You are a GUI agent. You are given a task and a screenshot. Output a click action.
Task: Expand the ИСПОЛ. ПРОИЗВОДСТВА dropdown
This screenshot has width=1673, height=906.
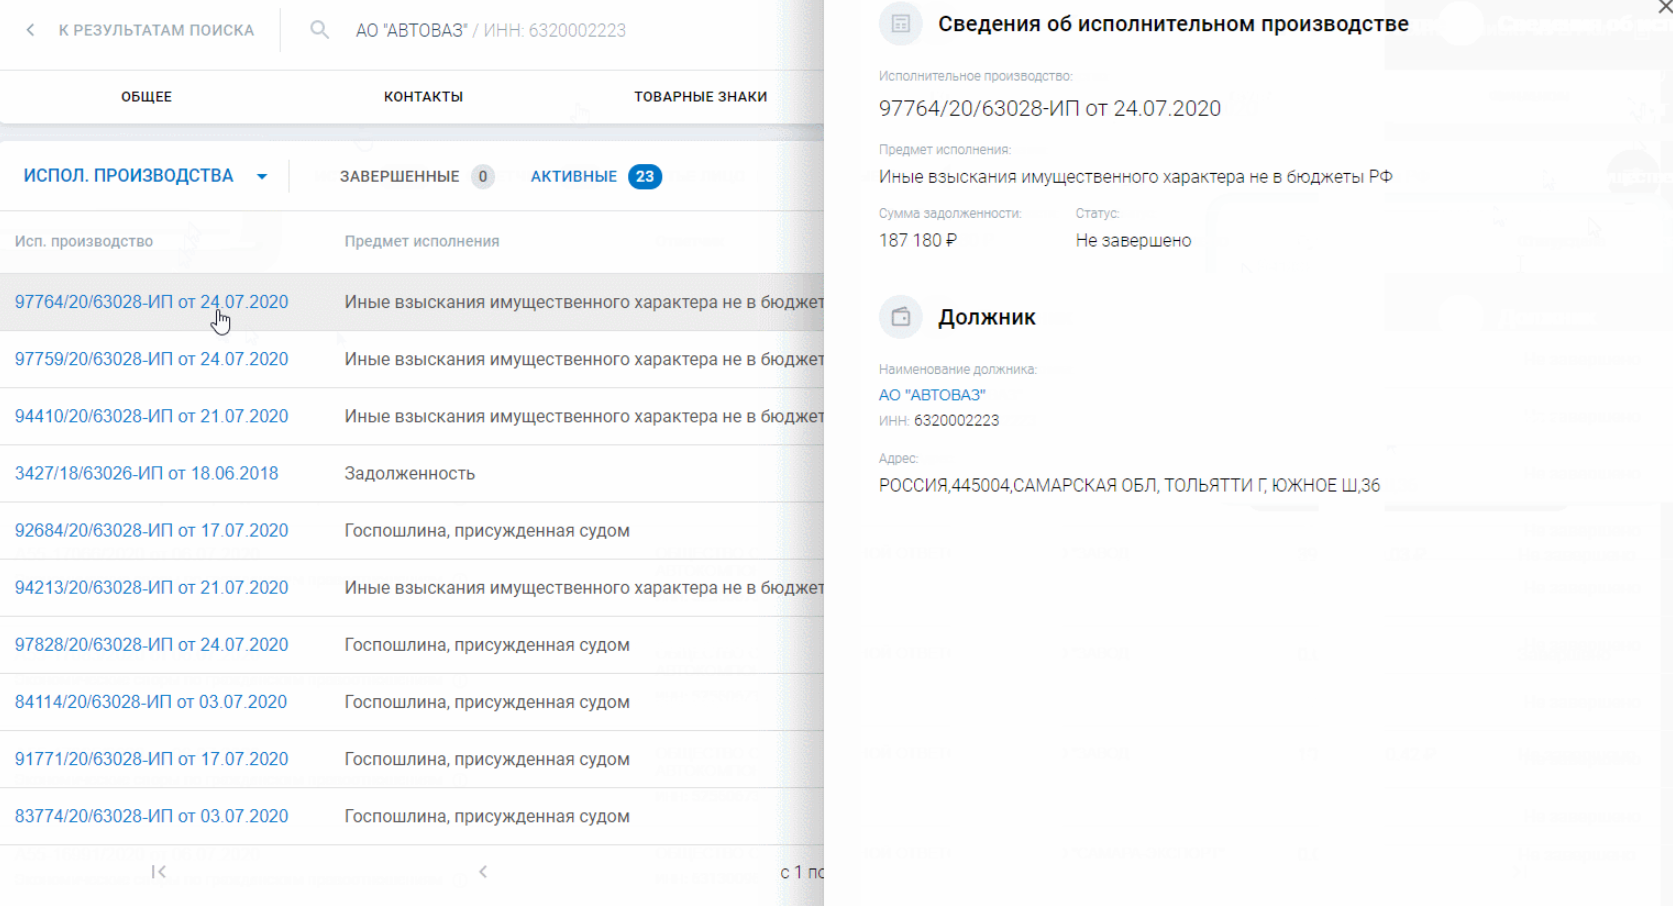(262, 177)
